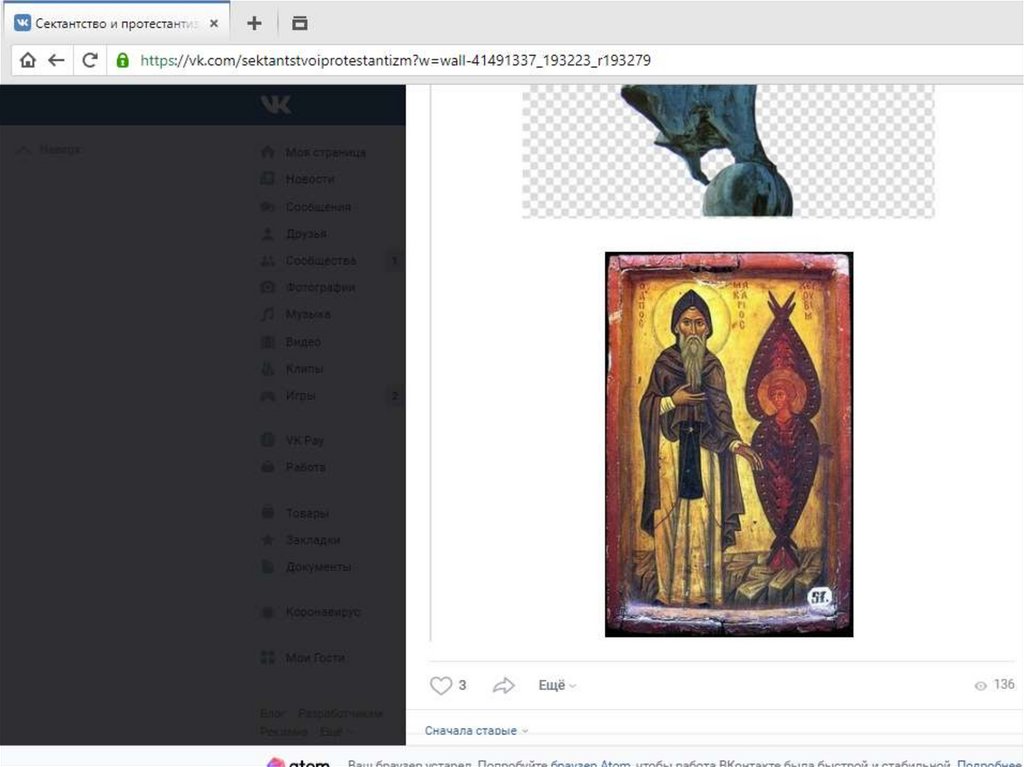Click the likes count 3
This screenshot has width=1024, height=767.
tap(462, 685)
